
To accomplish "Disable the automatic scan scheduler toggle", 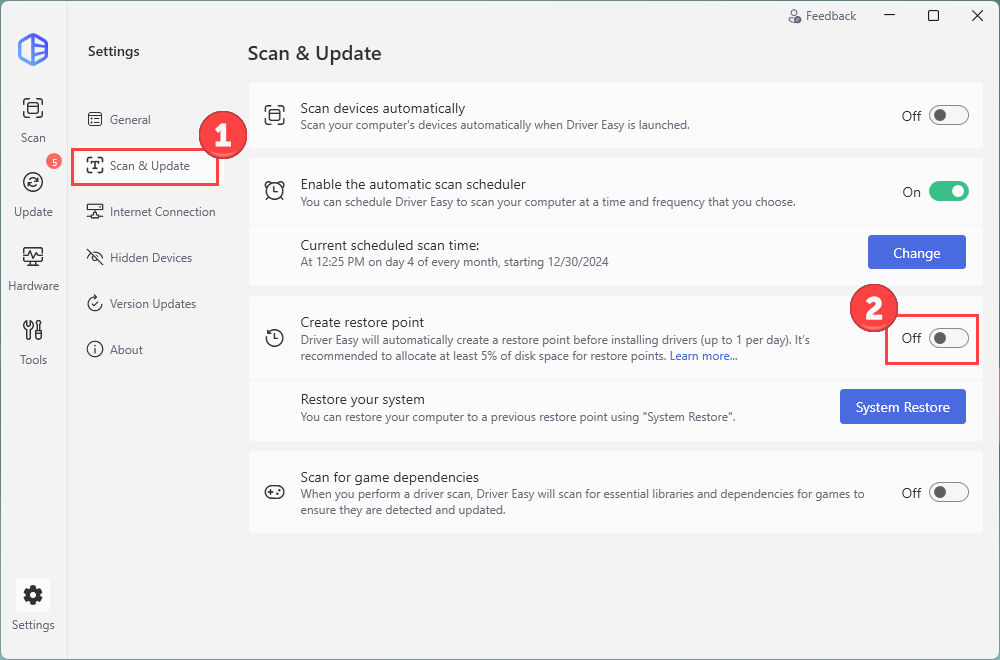I will [x=948, y=192].
